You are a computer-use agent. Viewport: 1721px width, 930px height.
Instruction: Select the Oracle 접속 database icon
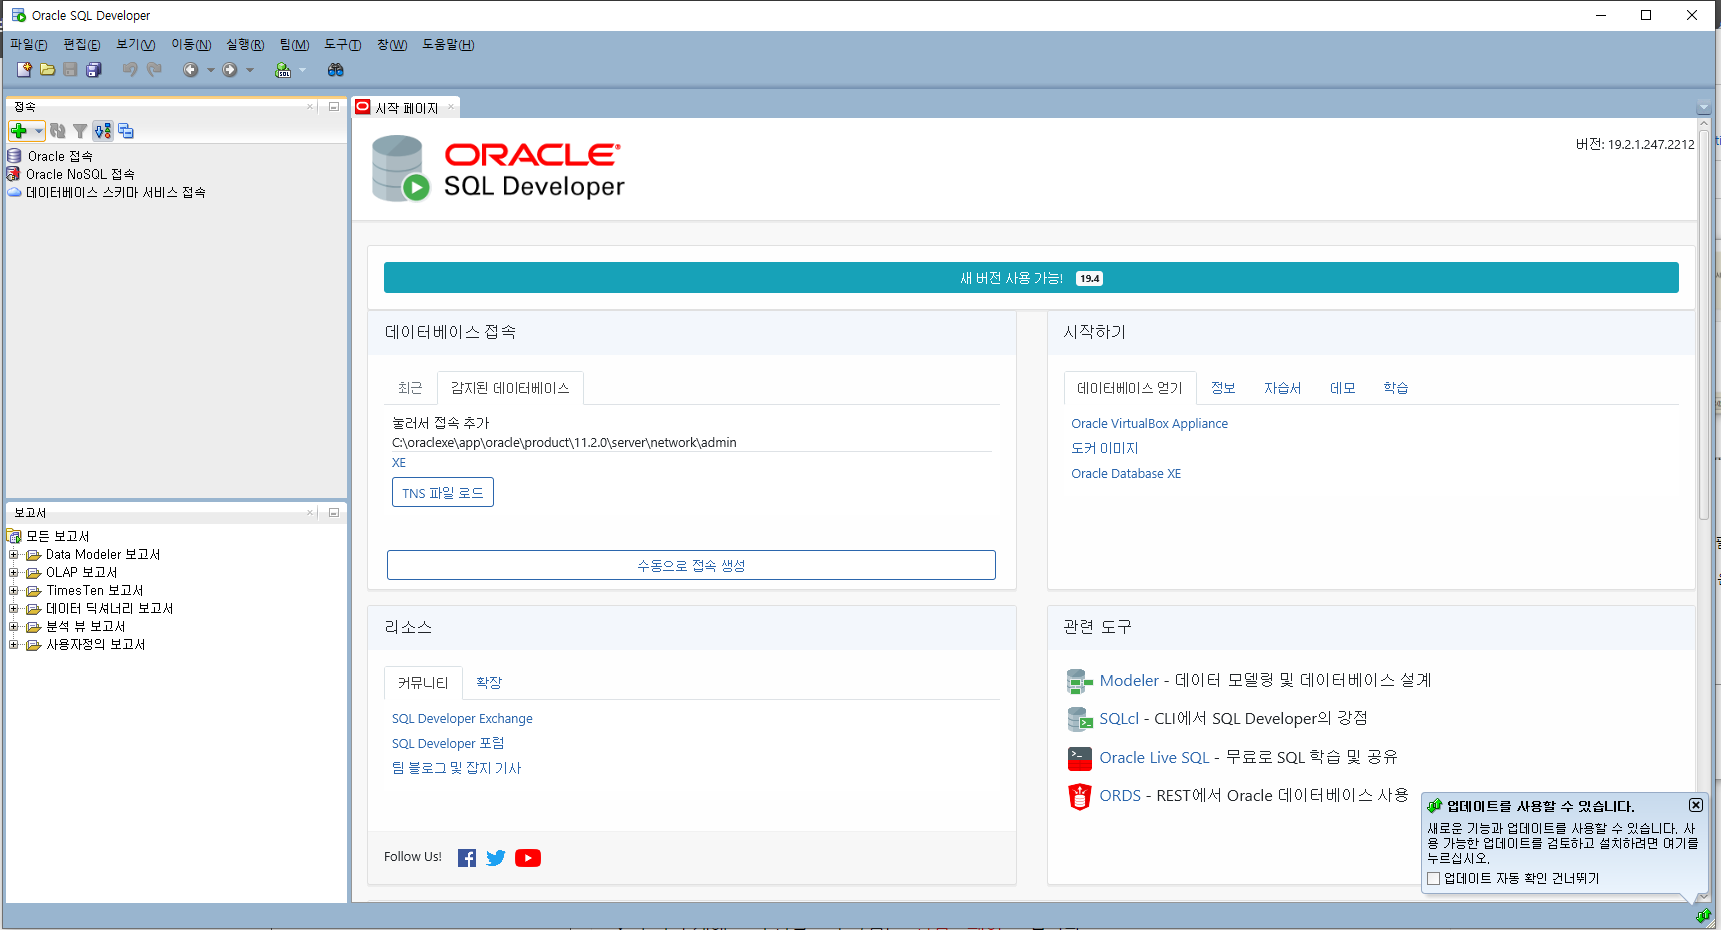[x=14, y=156]
